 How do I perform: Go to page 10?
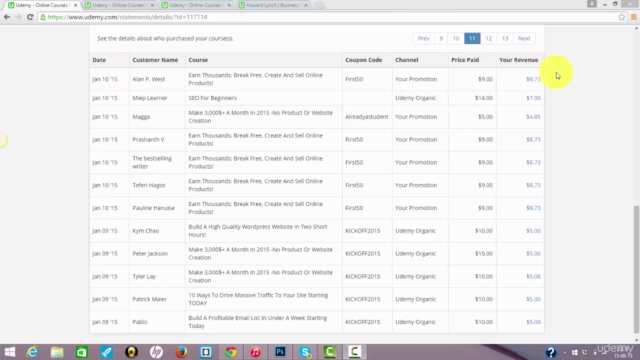coord(456,38)
